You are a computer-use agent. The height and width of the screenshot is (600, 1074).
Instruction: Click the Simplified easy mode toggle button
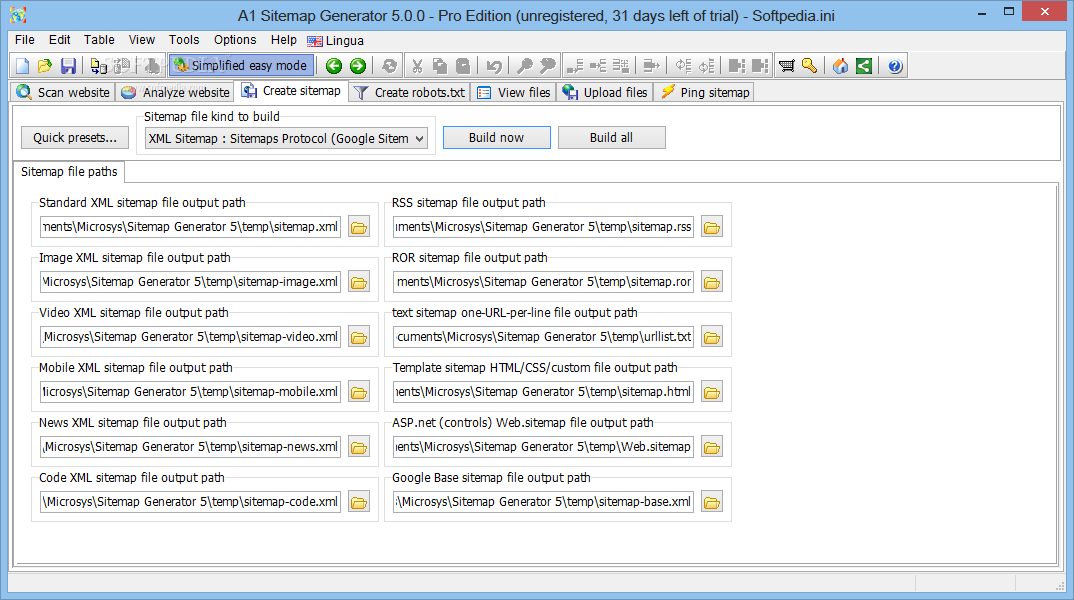tap(241, 66)
